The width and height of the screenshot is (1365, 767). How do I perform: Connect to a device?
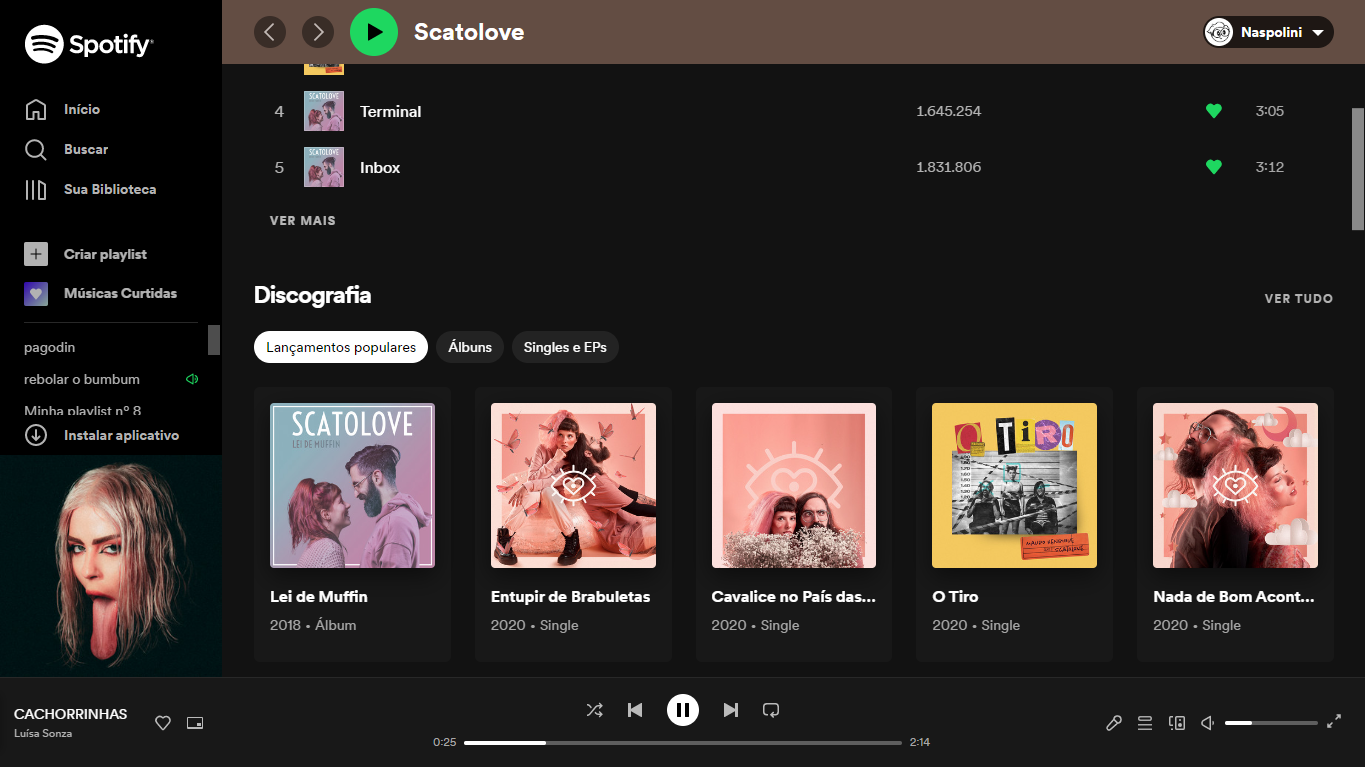(x=1177, y=723)
